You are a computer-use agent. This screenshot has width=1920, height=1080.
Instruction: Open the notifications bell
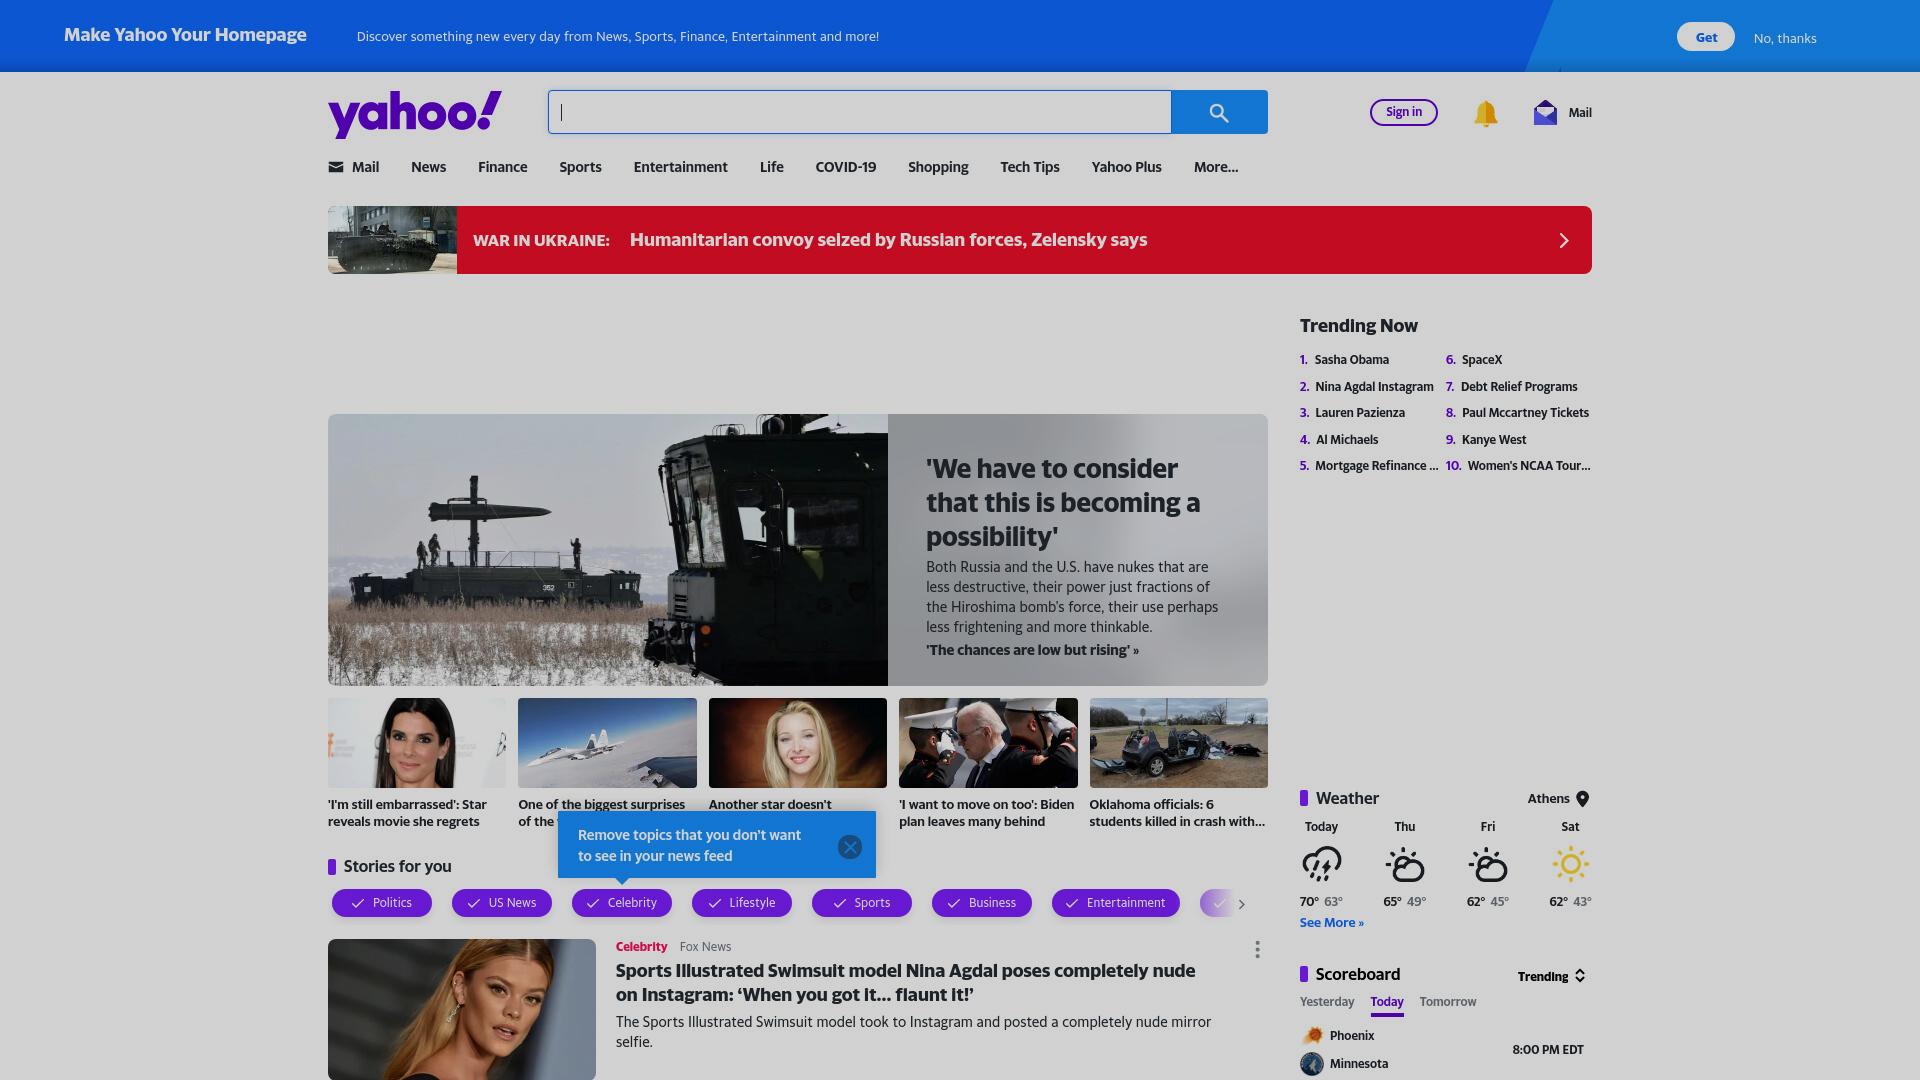1485,113
